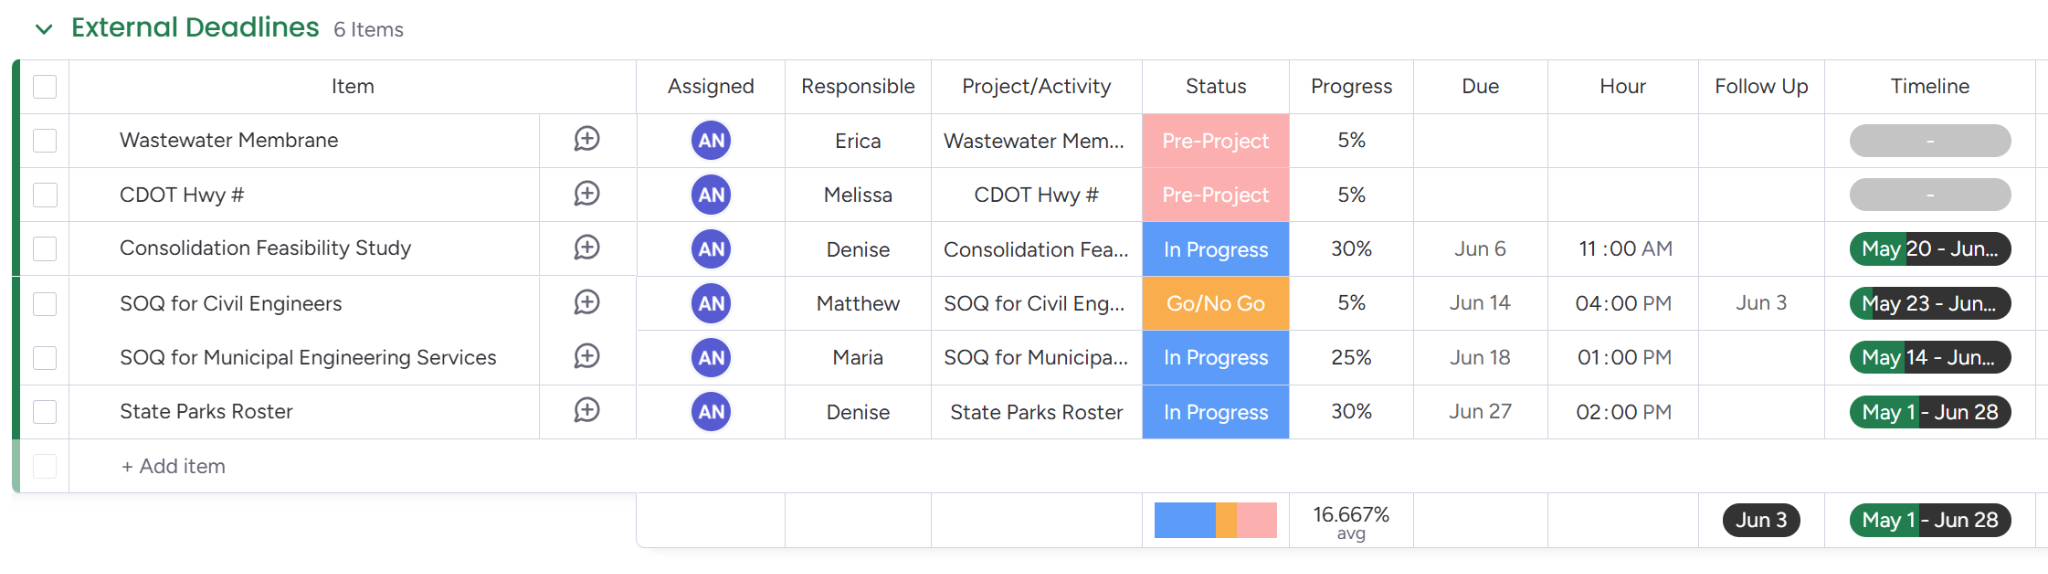Open updates for Consolidation Feasibility Study
The width and height of the screenshot is (2048, 574).
[x=587, y=248]
